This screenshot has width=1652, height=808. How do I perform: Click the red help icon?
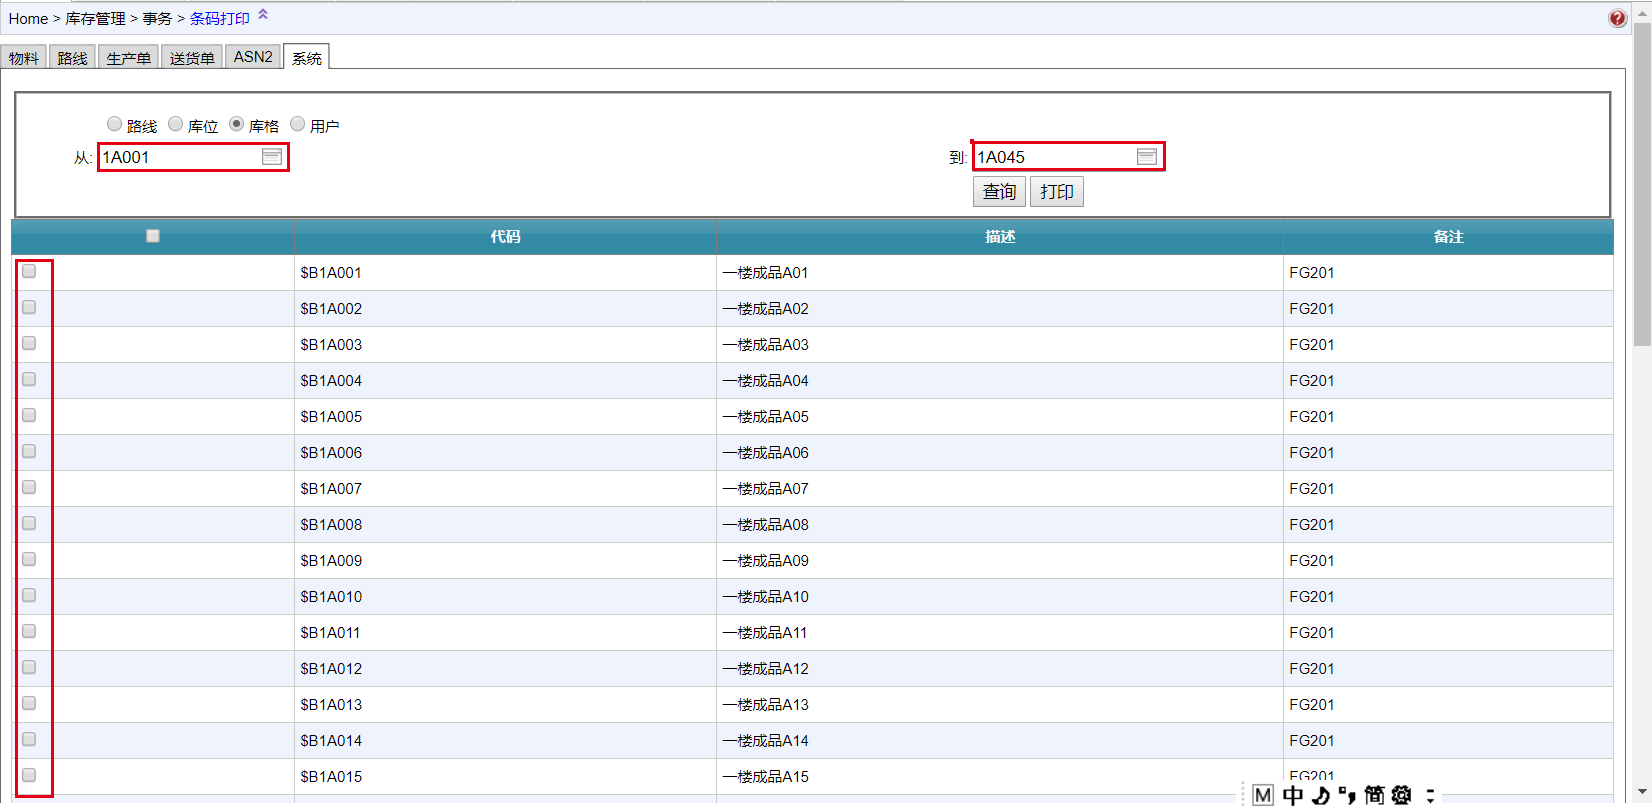tap(1617, 18)
